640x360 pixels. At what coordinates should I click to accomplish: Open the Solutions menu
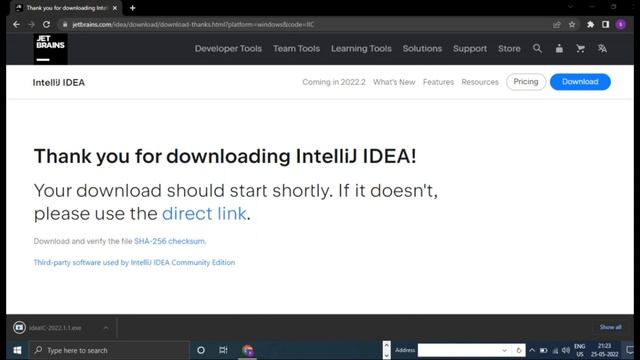(422, 49)
